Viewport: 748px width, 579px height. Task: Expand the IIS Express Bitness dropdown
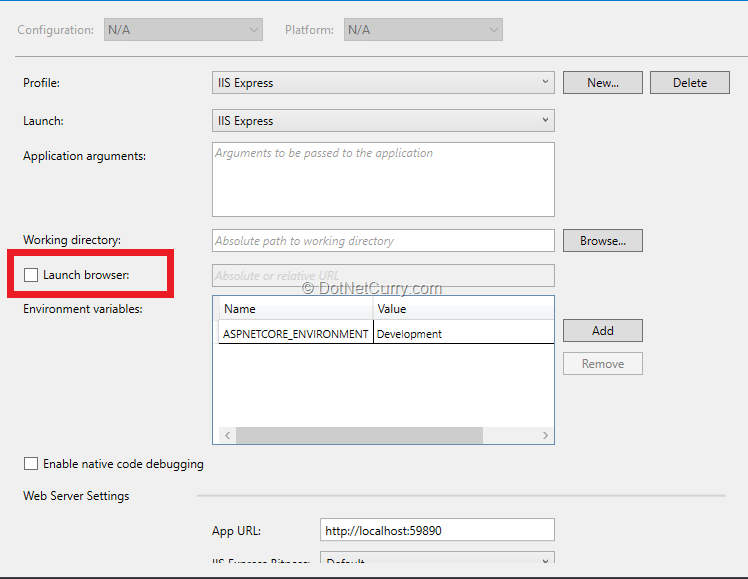[x=437, y=558]
